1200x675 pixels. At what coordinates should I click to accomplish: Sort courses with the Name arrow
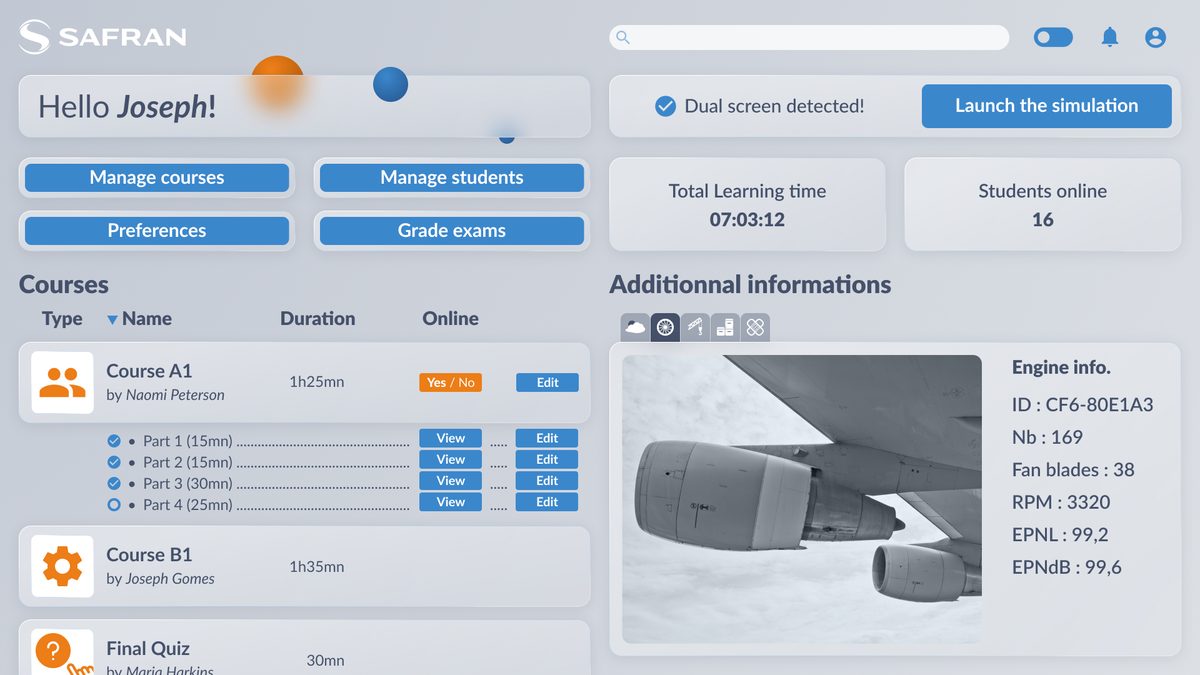(112, 320)
